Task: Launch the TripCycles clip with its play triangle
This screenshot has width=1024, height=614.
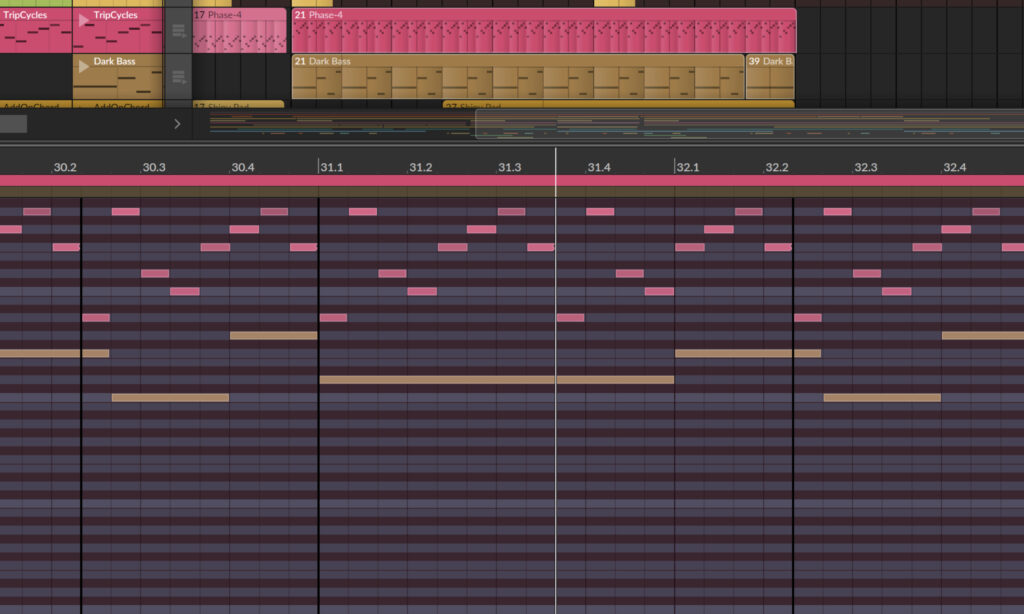Action: [x=84, y=20]
